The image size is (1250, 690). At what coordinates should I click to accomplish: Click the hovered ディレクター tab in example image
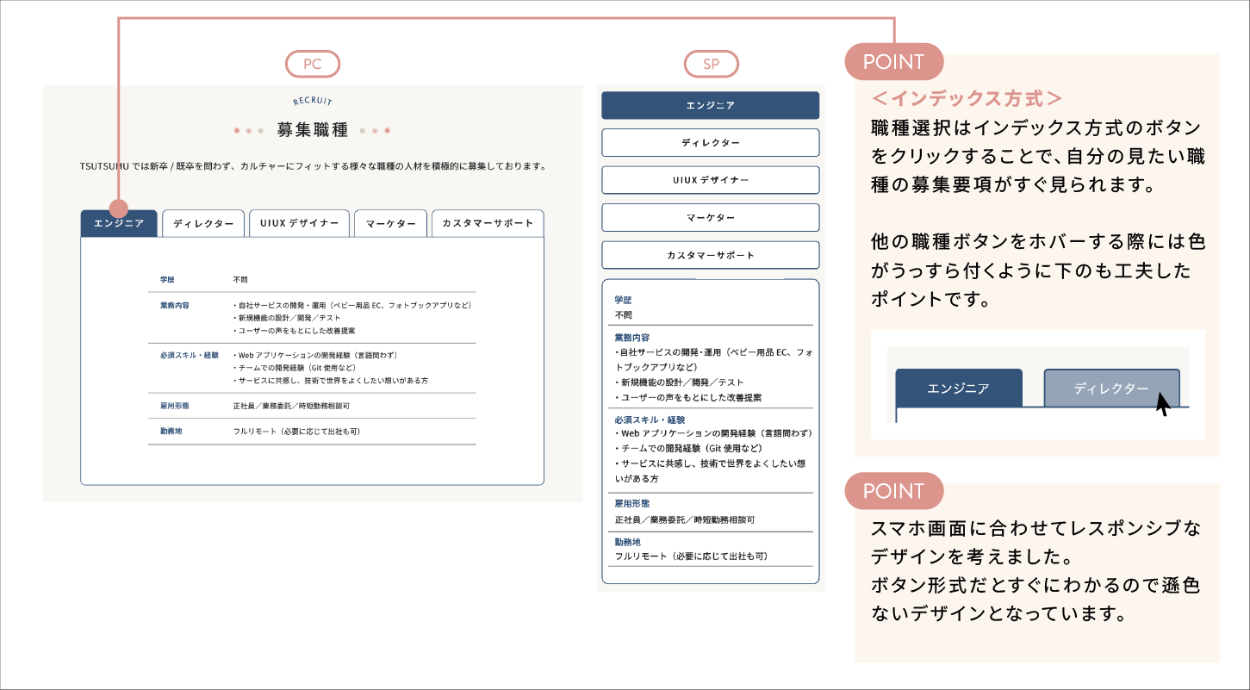(x=1111, y=388)
